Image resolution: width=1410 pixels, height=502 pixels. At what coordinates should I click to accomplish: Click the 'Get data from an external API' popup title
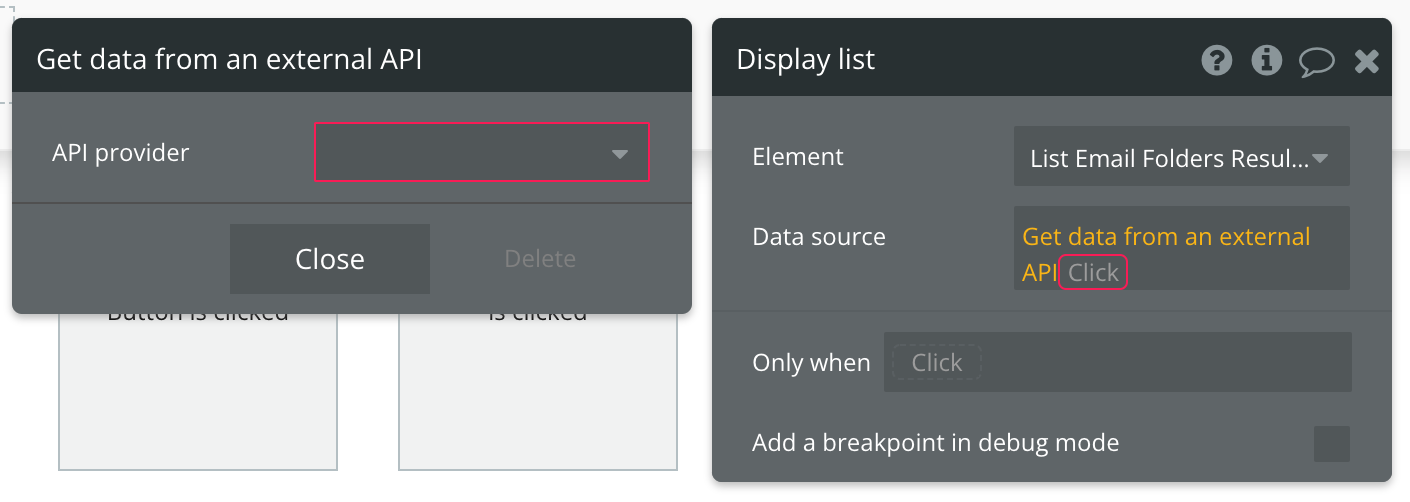click(x=229, y=60)
